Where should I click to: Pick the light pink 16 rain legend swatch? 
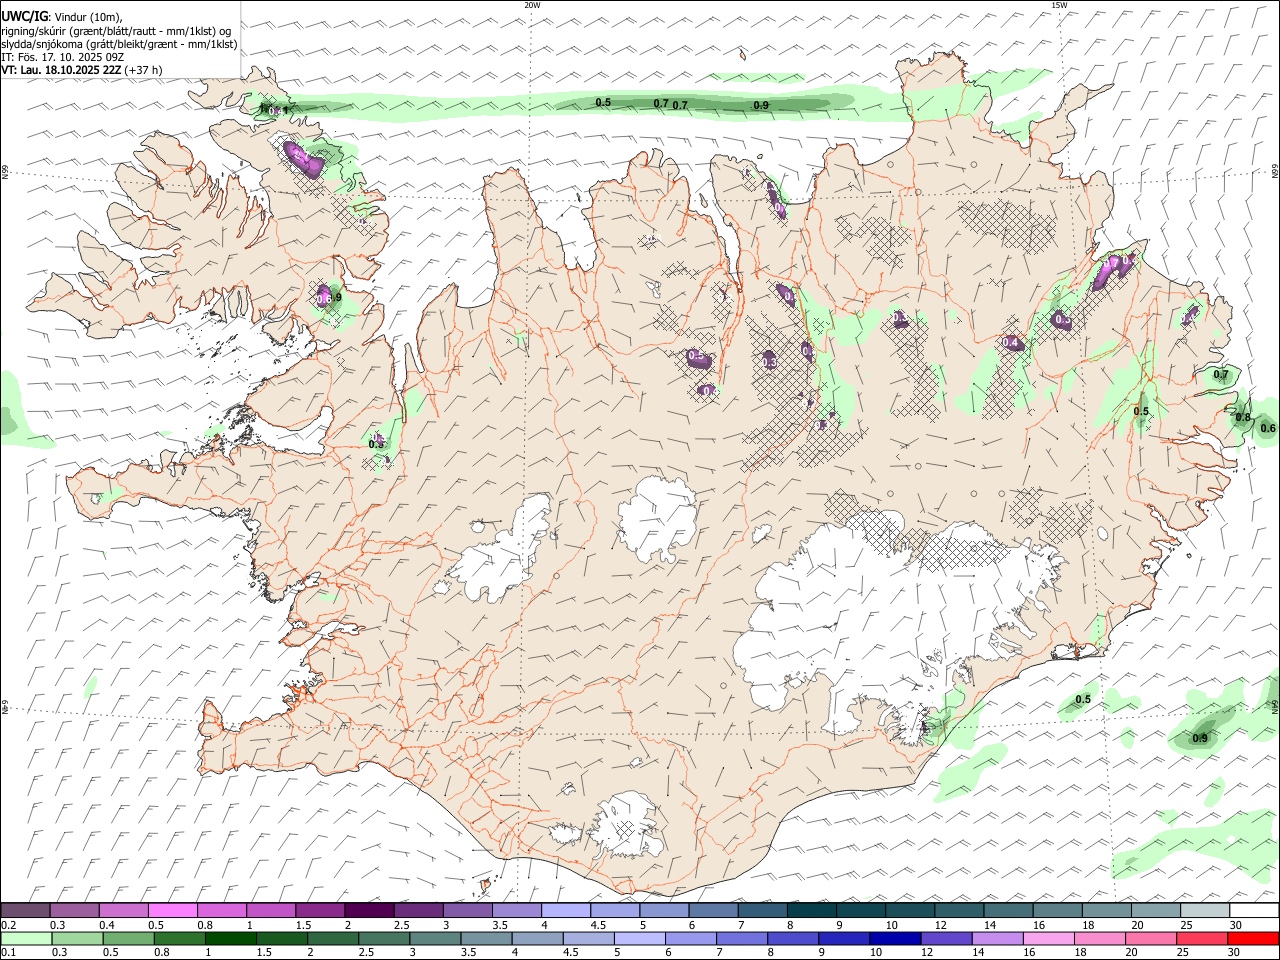[1048, 938]
